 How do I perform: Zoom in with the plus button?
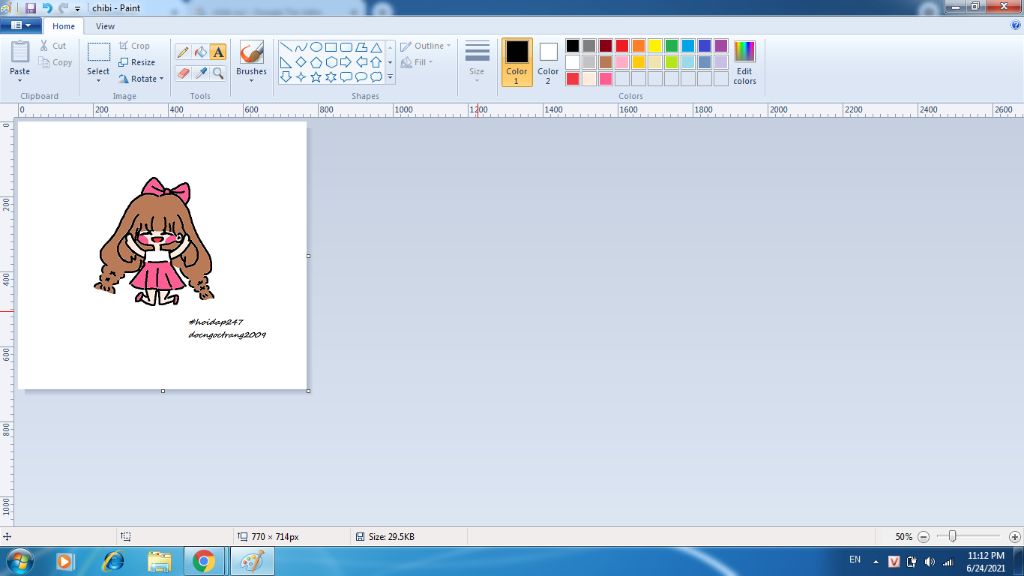tap(1014, 537)
